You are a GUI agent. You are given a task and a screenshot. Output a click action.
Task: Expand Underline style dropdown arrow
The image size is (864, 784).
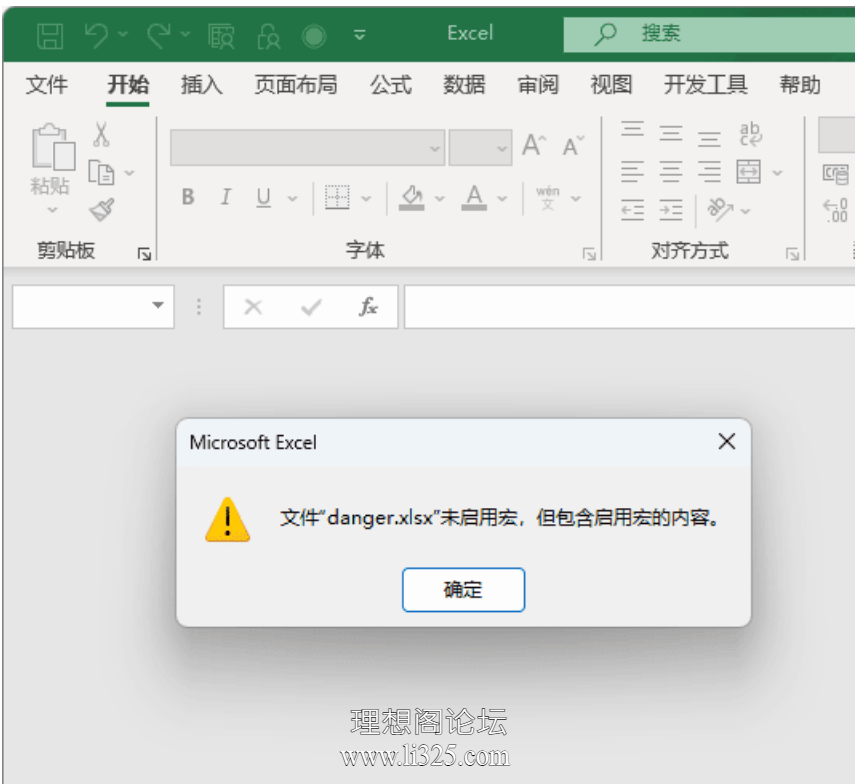point(293,198)
